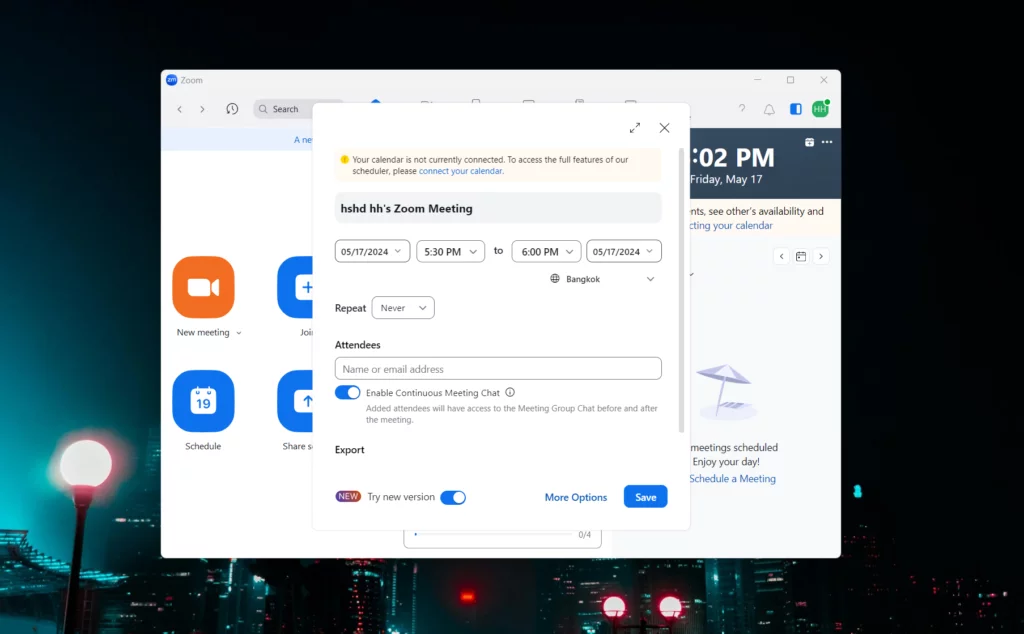Disable Enable Continuous Meeting Chat toggle
Screen dimensions: 1024x634
(x=347, y=393)
